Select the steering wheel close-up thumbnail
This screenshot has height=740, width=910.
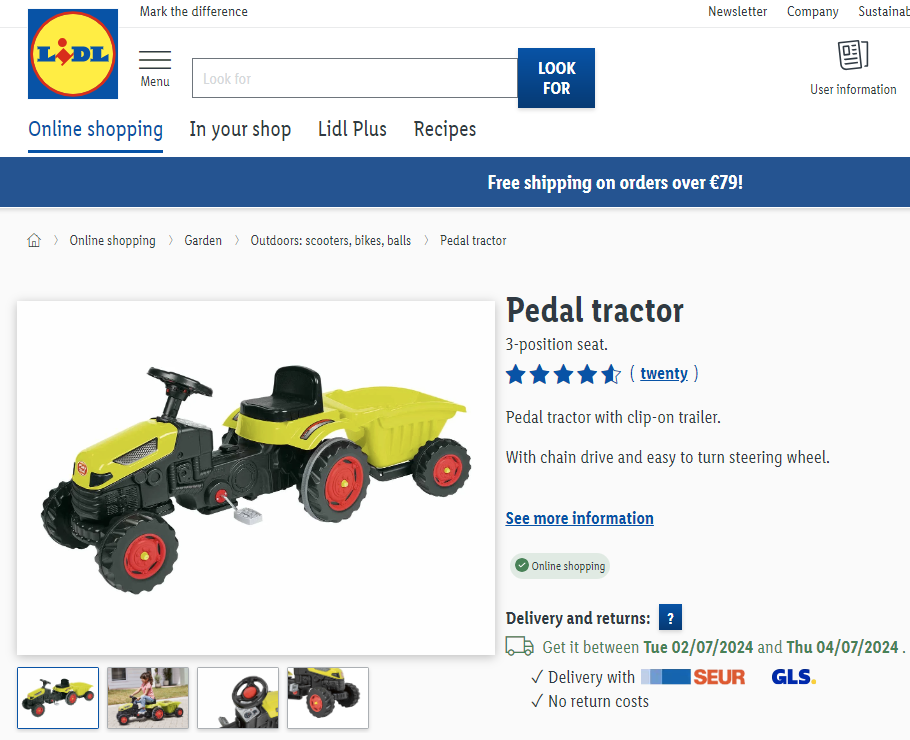pyautogui.click(x=238, y=698)
